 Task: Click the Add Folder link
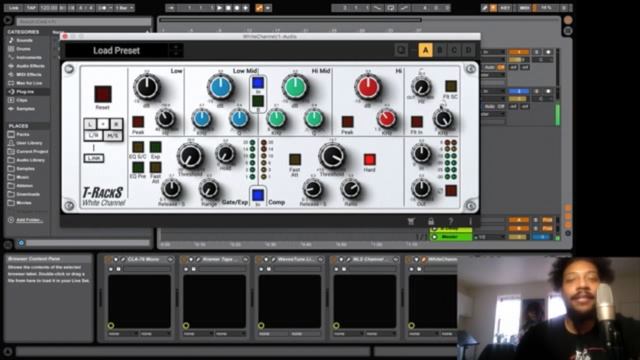[29, 220]
